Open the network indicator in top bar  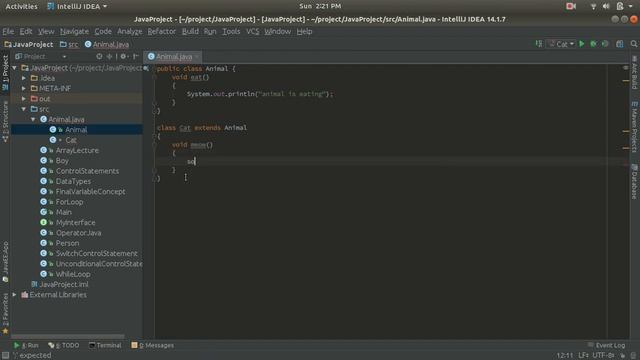coord(593,6)
